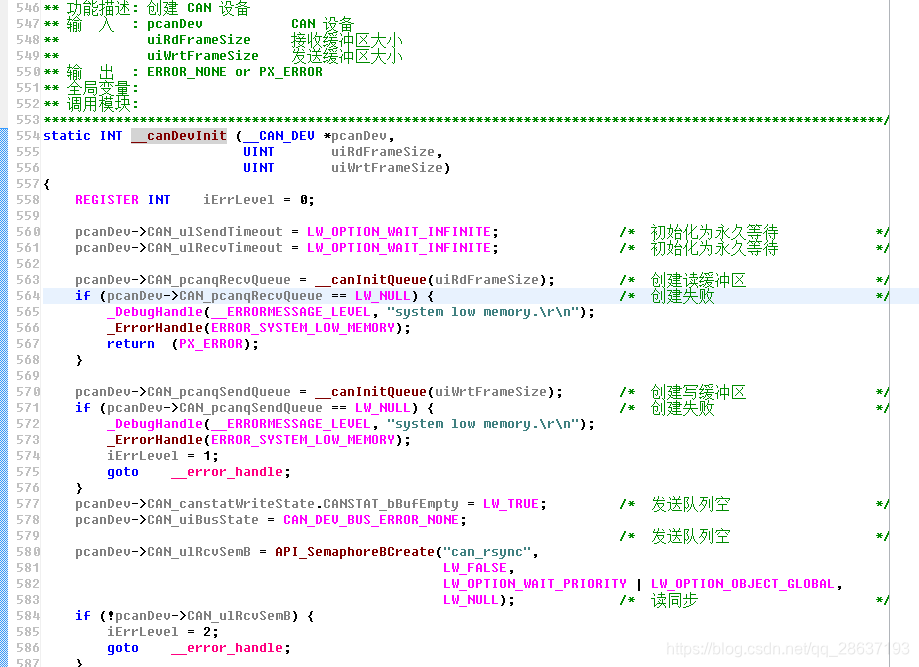Click API_SemaphoreBCreate call on line 580

point(355,552)
